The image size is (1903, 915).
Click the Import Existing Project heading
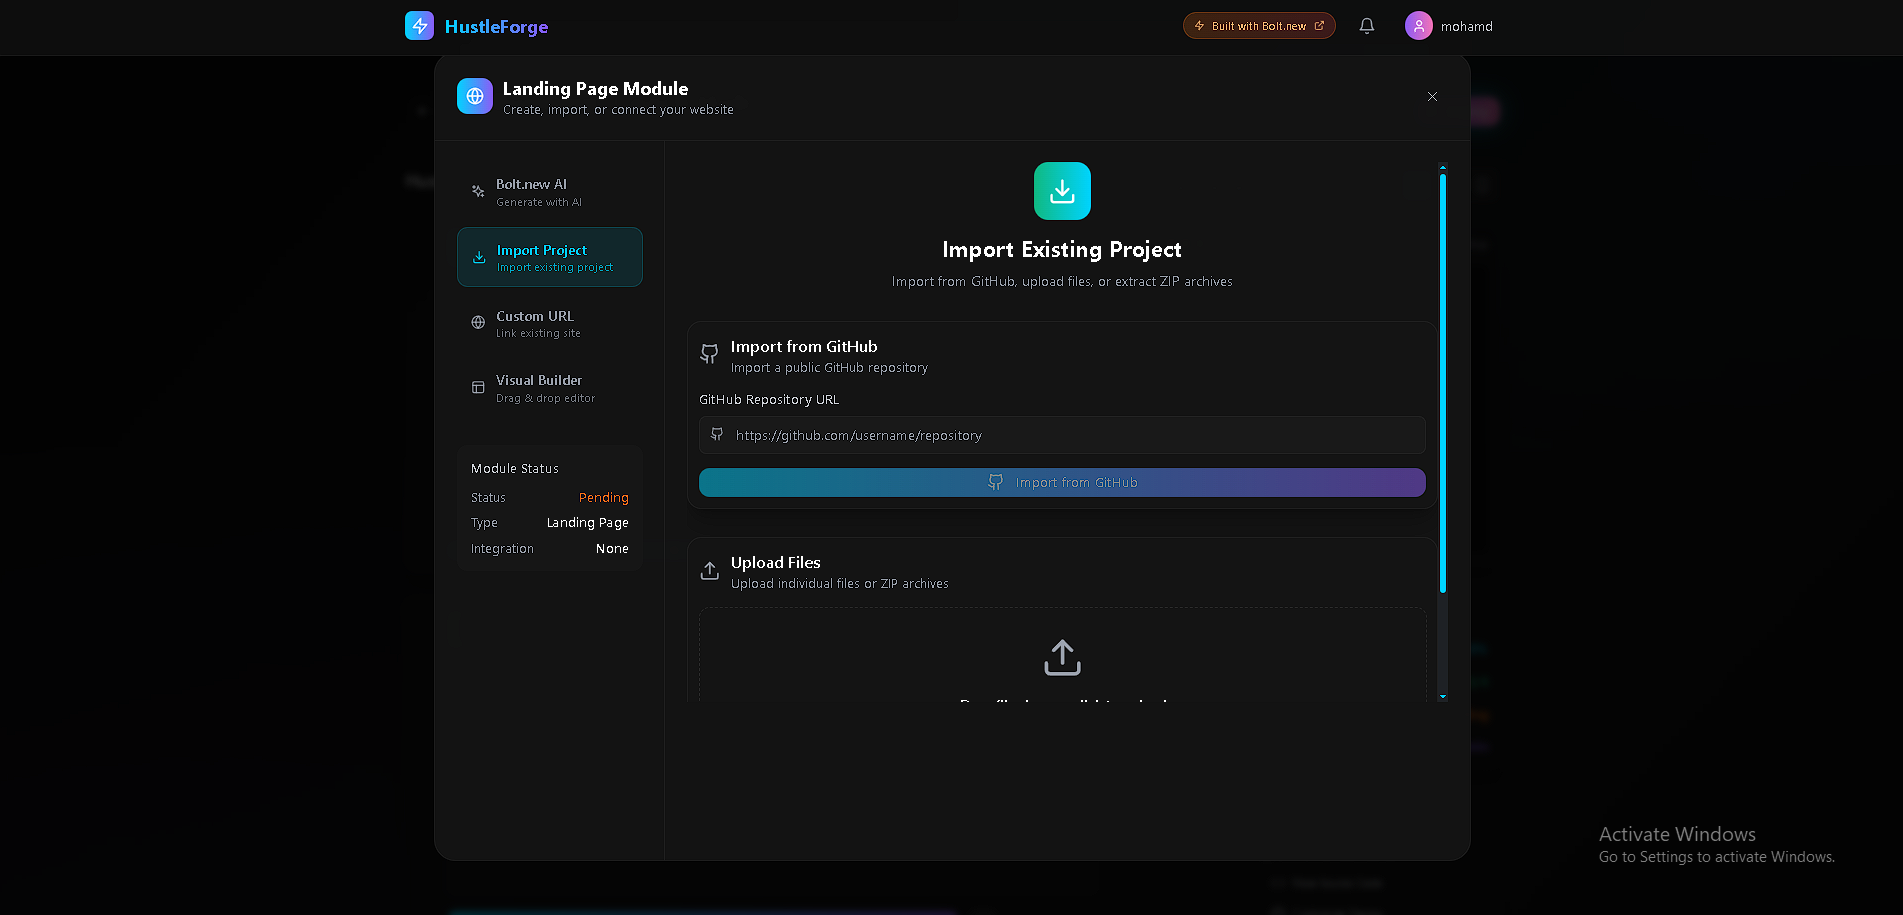coord(1062,250)
